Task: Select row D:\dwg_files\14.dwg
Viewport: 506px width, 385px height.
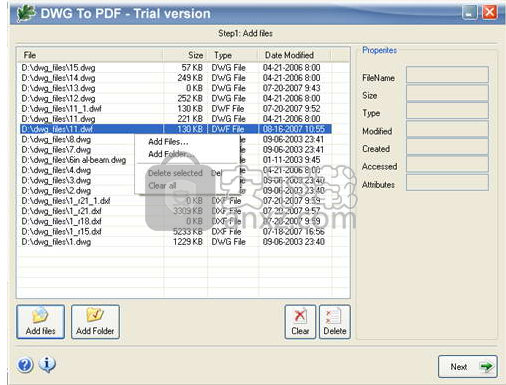Action: pyautogui.click(x=176, y=78)
